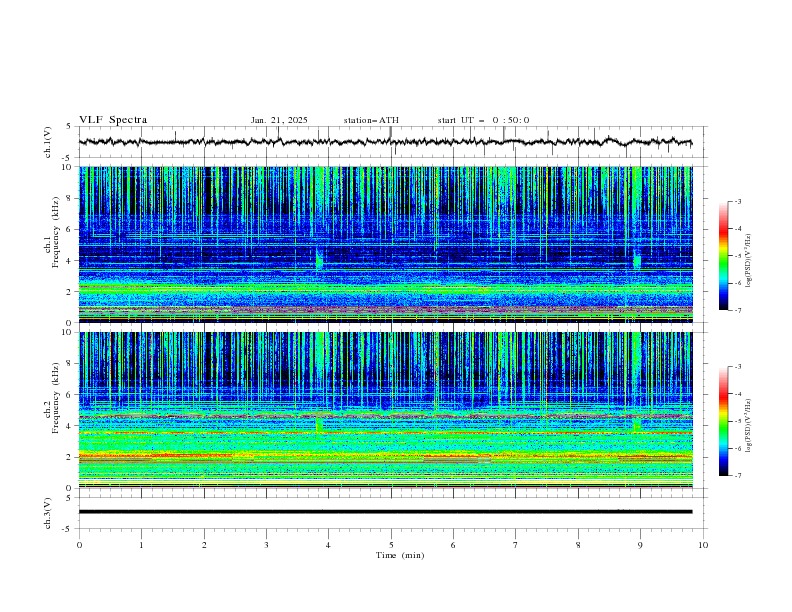The height and width of the screenshot is (612, 792).
Task: Click the ch.1 spectrogram plot area
Action: pos(385,244)
